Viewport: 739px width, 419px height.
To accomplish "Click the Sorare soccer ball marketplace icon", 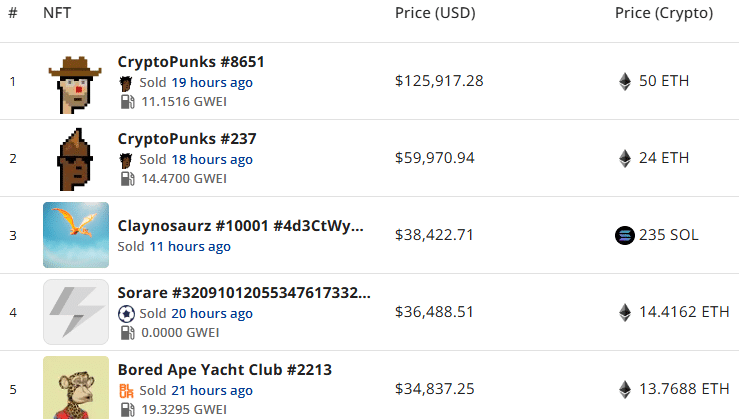I will pyautogui.click(x=126, y=313).
